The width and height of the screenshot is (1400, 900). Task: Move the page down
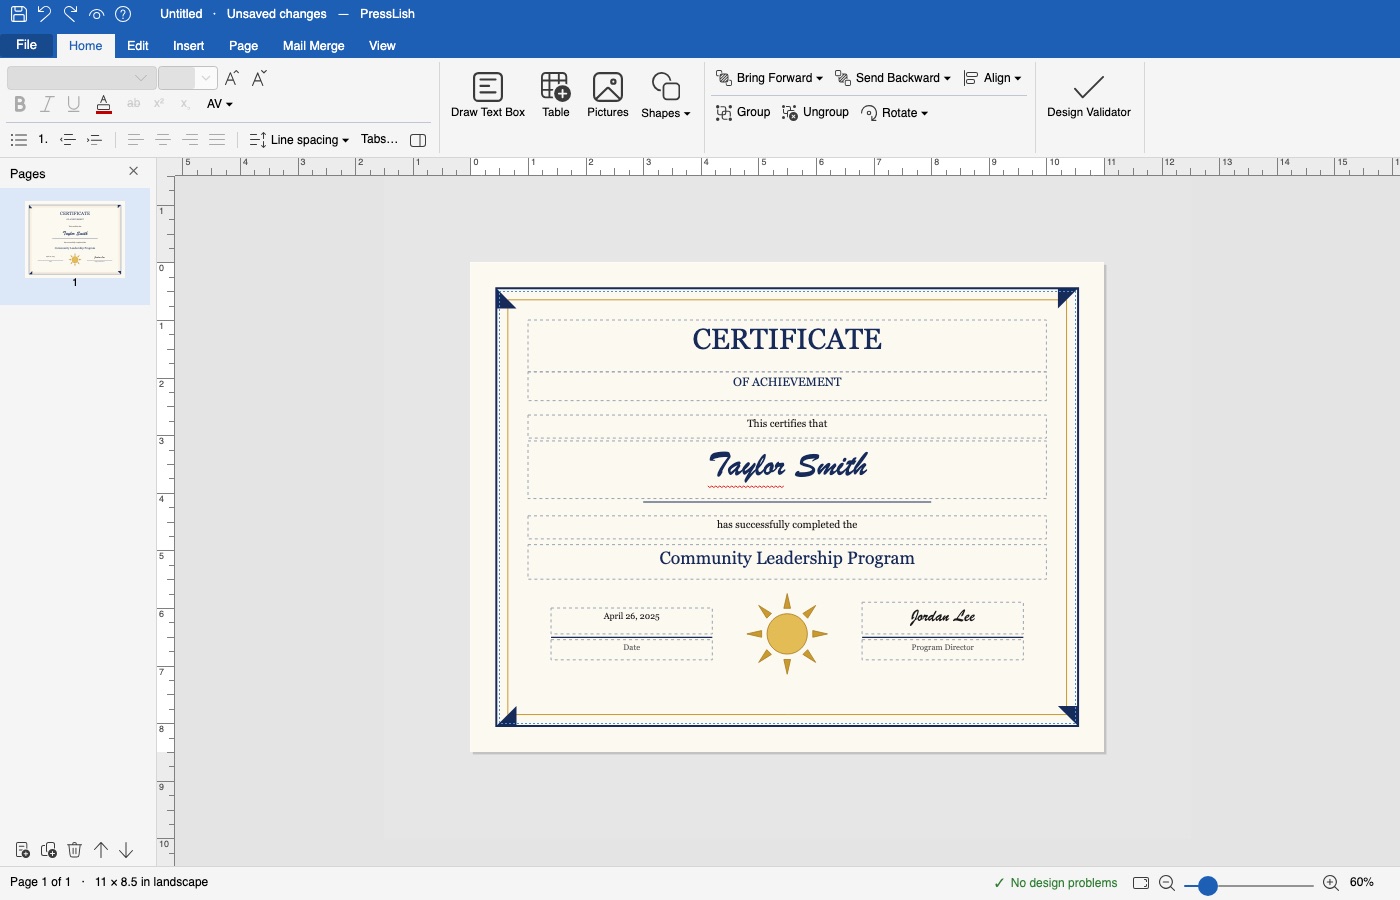pos(126,850)
